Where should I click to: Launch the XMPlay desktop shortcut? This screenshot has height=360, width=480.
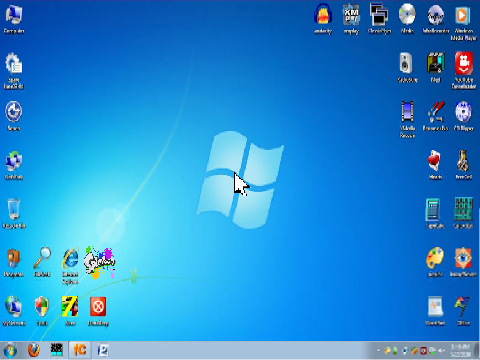[x=351, y=19]
